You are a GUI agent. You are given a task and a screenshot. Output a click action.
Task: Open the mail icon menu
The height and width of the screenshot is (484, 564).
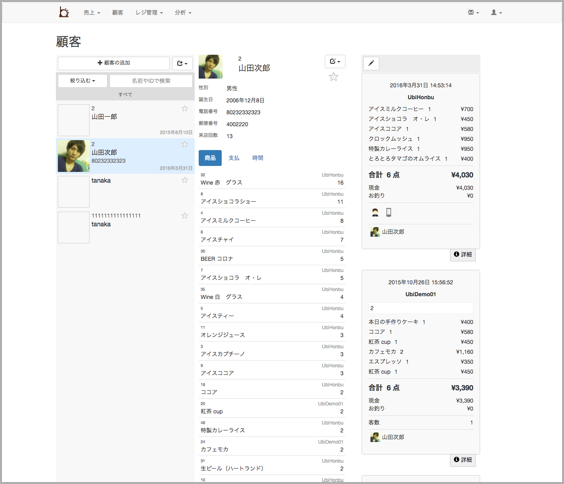(473, 13)
